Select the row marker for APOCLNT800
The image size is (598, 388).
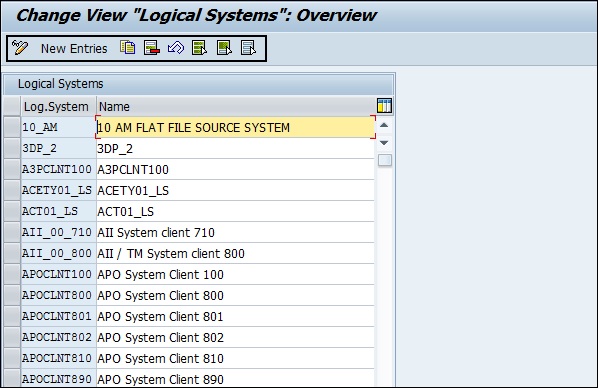[12, 295]
